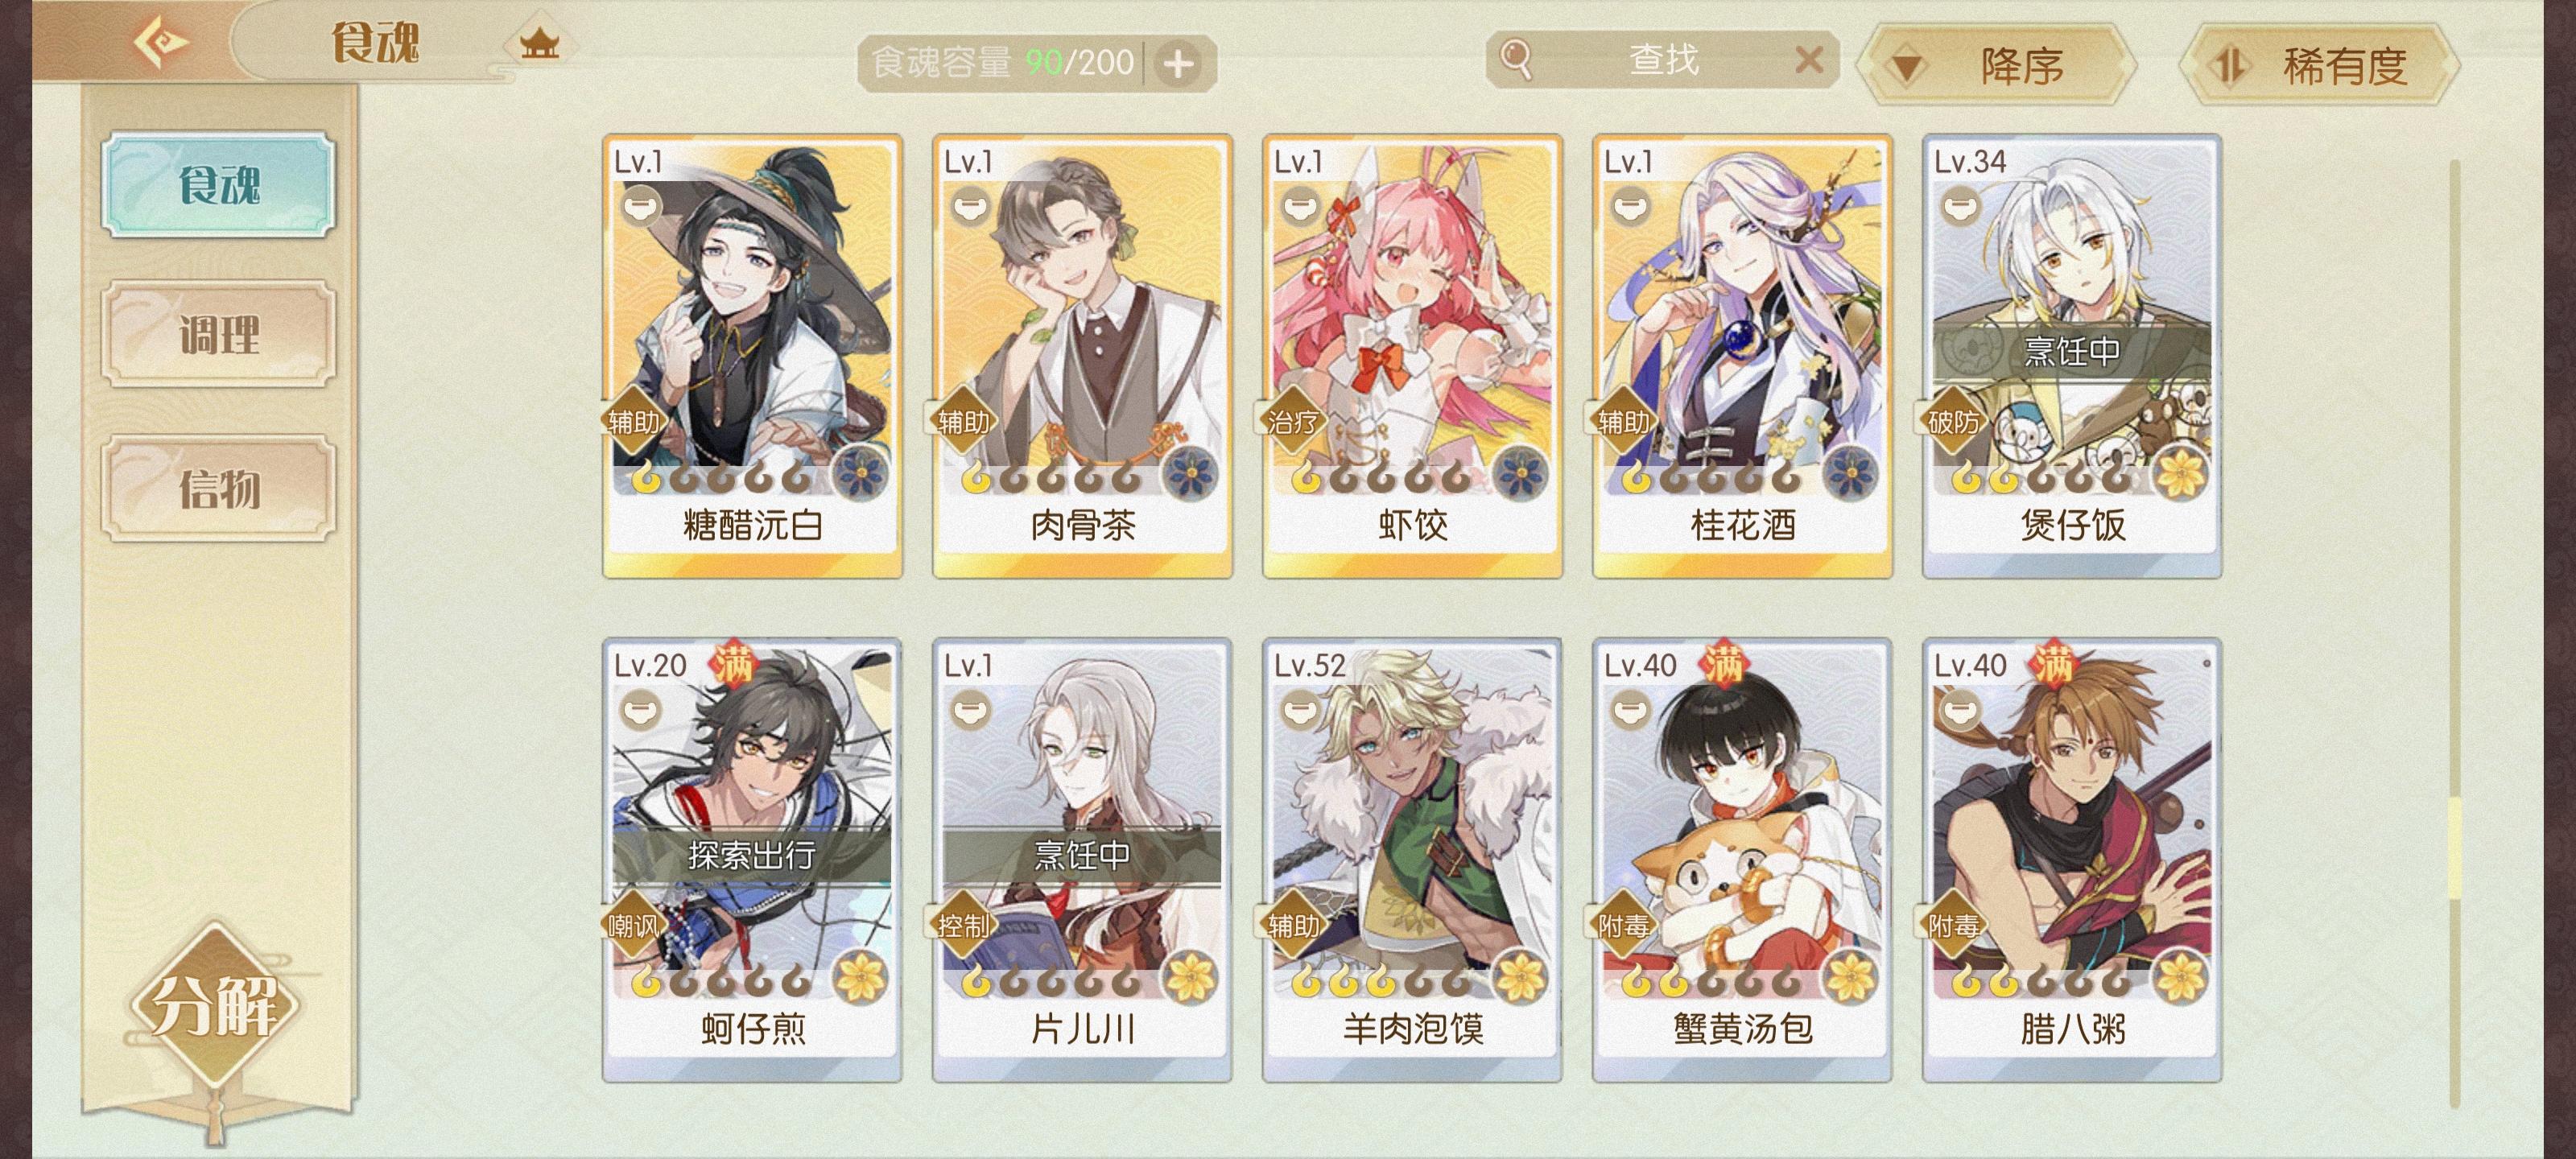The width and height of the screenshot is (2576, 1159).
Task: Switch to the 调理 tab
Action: (x=218, y=334)
